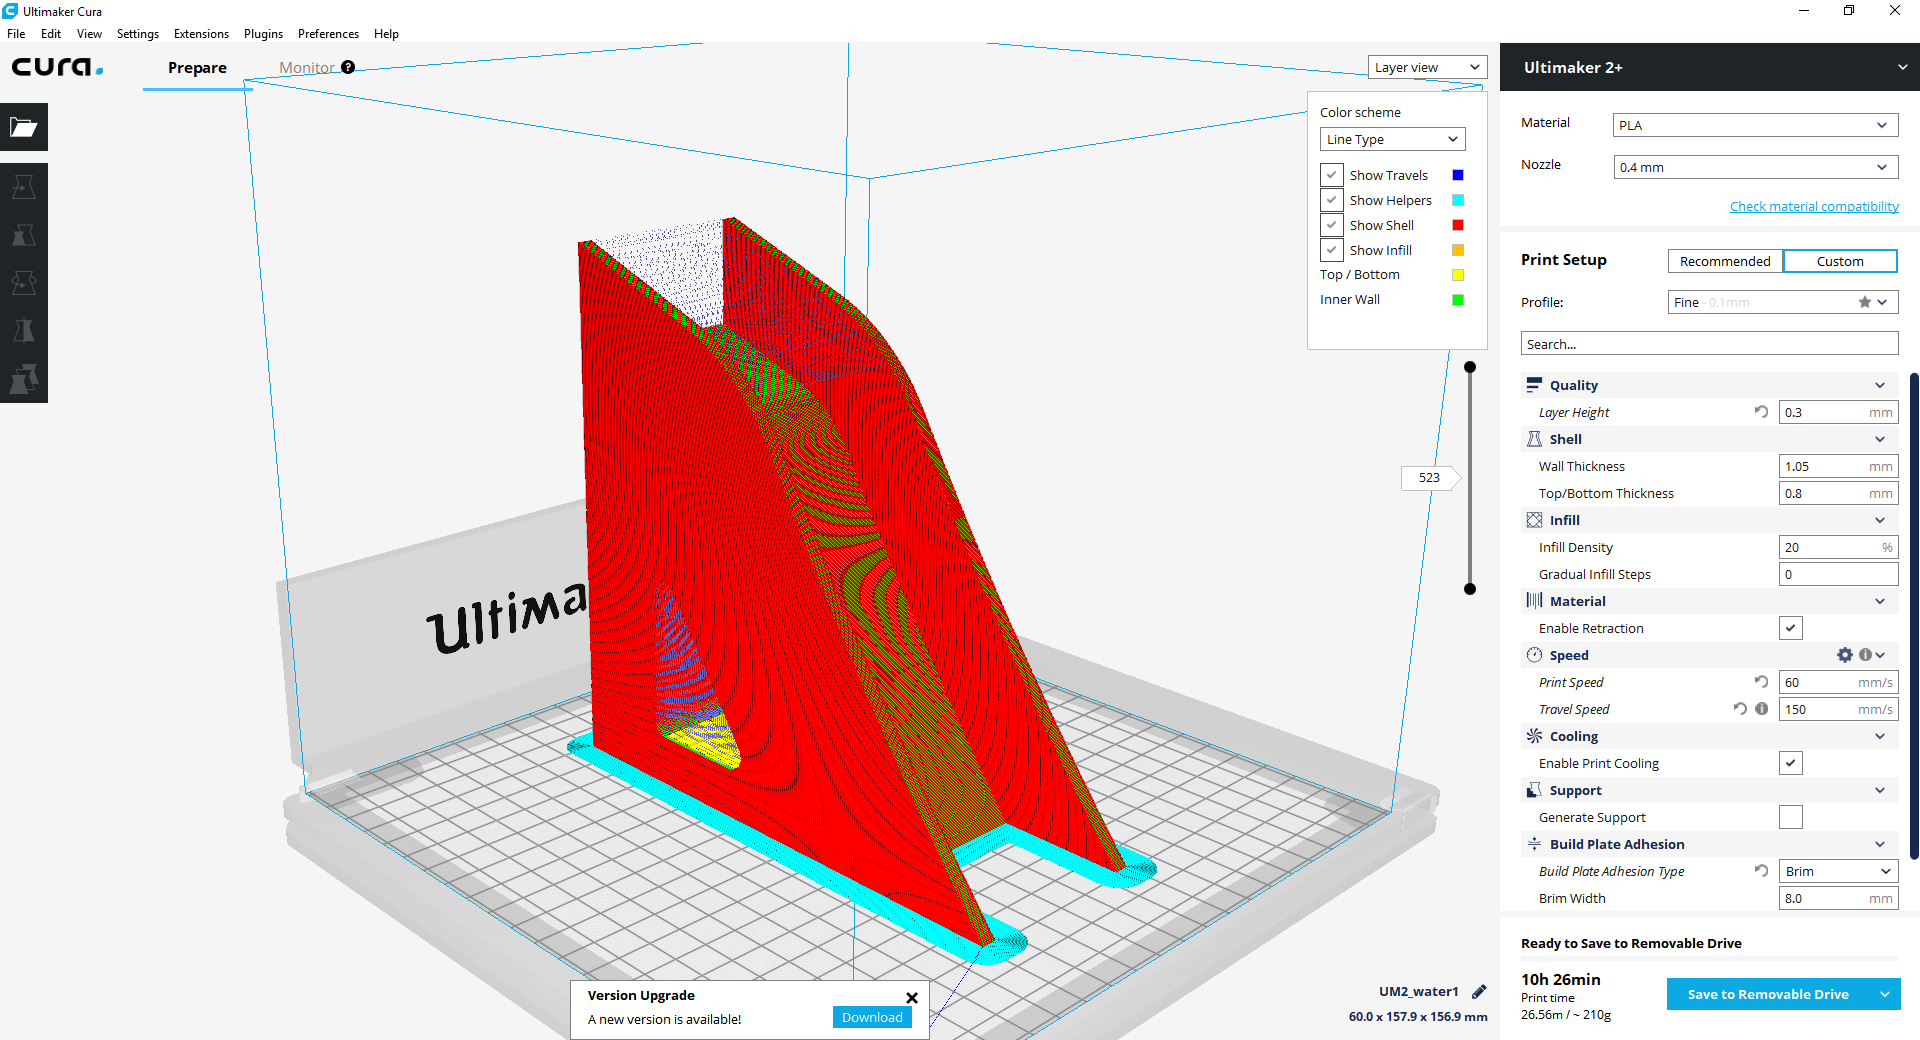Open Speed category settings gear
The width and height of the screenshot is (1920, 1040).
pos(1845,655)
